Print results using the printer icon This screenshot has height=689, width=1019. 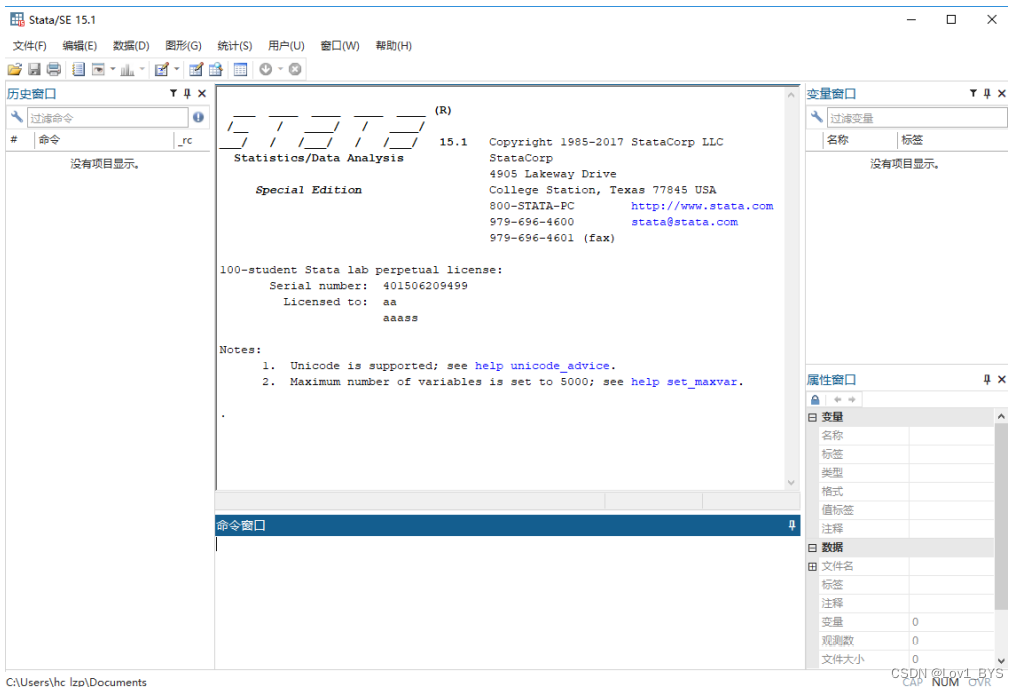click(54, 69)
